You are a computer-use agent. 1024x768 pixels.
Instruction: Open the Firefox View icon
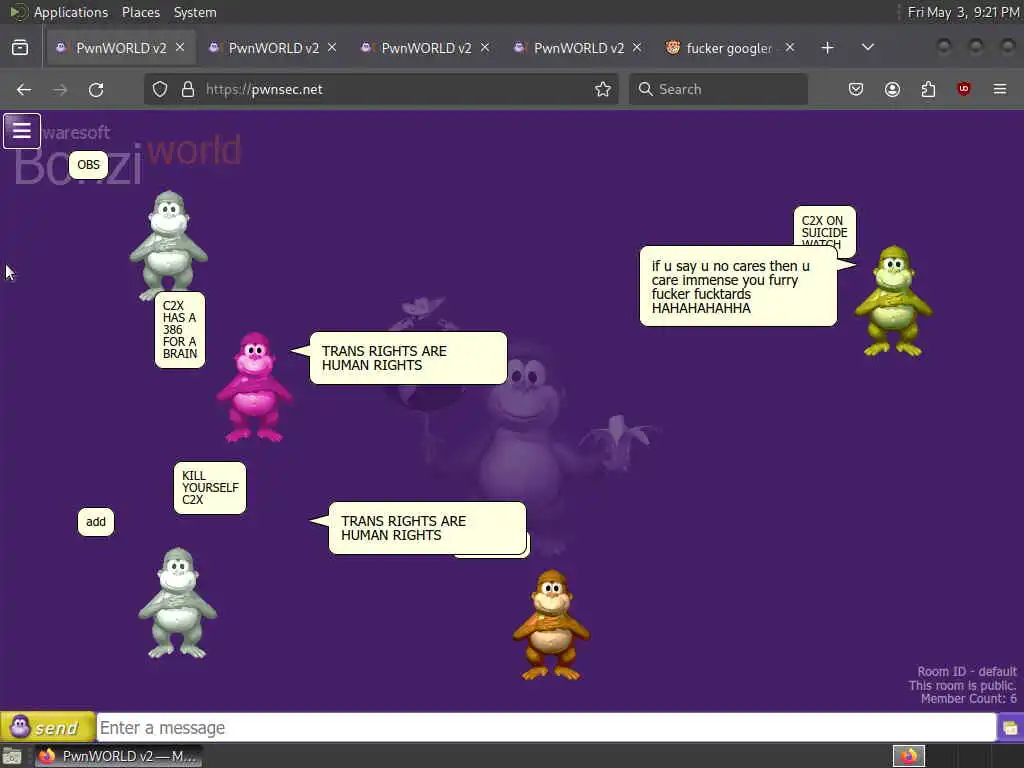[20, 48]
